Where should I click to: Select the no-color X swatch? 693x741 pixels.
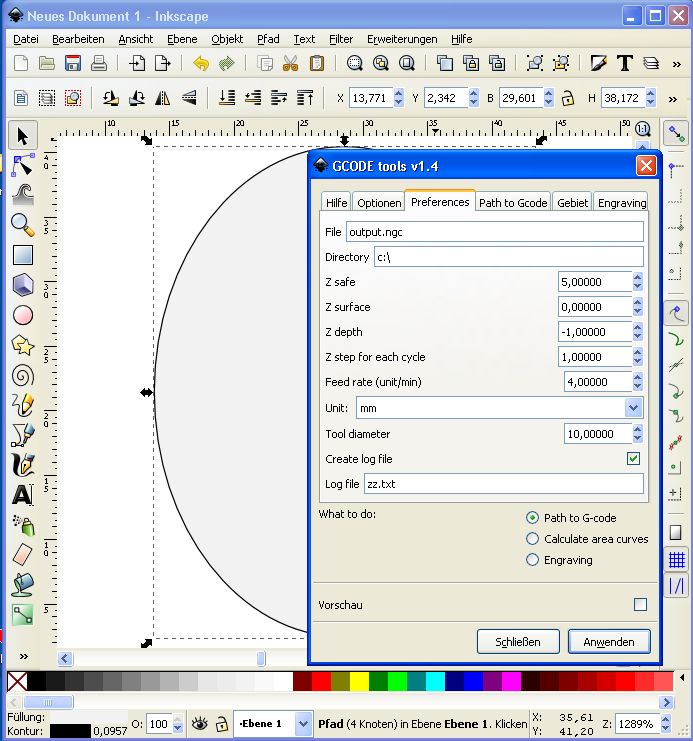pos(17,682)
